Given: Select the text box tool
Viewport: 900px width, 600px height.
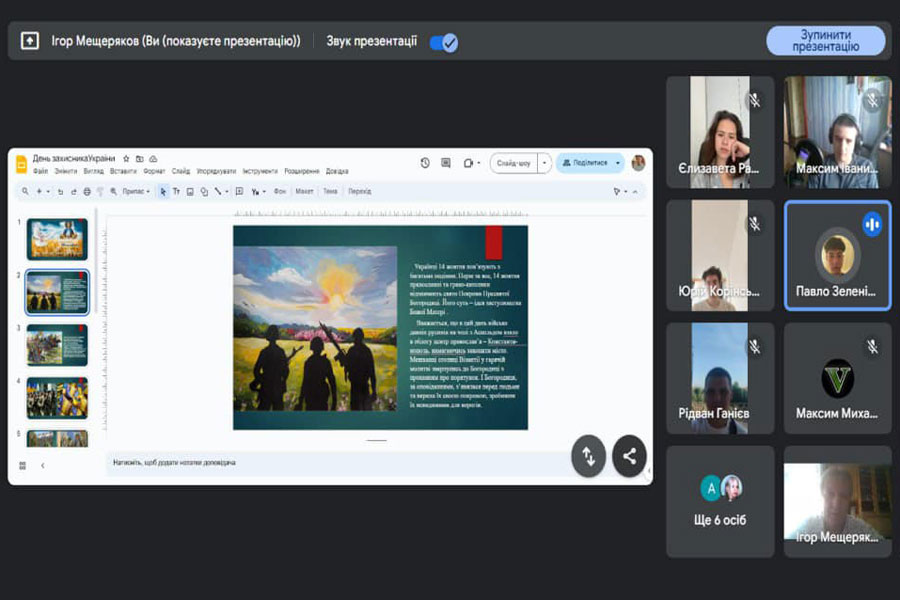Looking at the screenshot, I should (x=176, y=191).
